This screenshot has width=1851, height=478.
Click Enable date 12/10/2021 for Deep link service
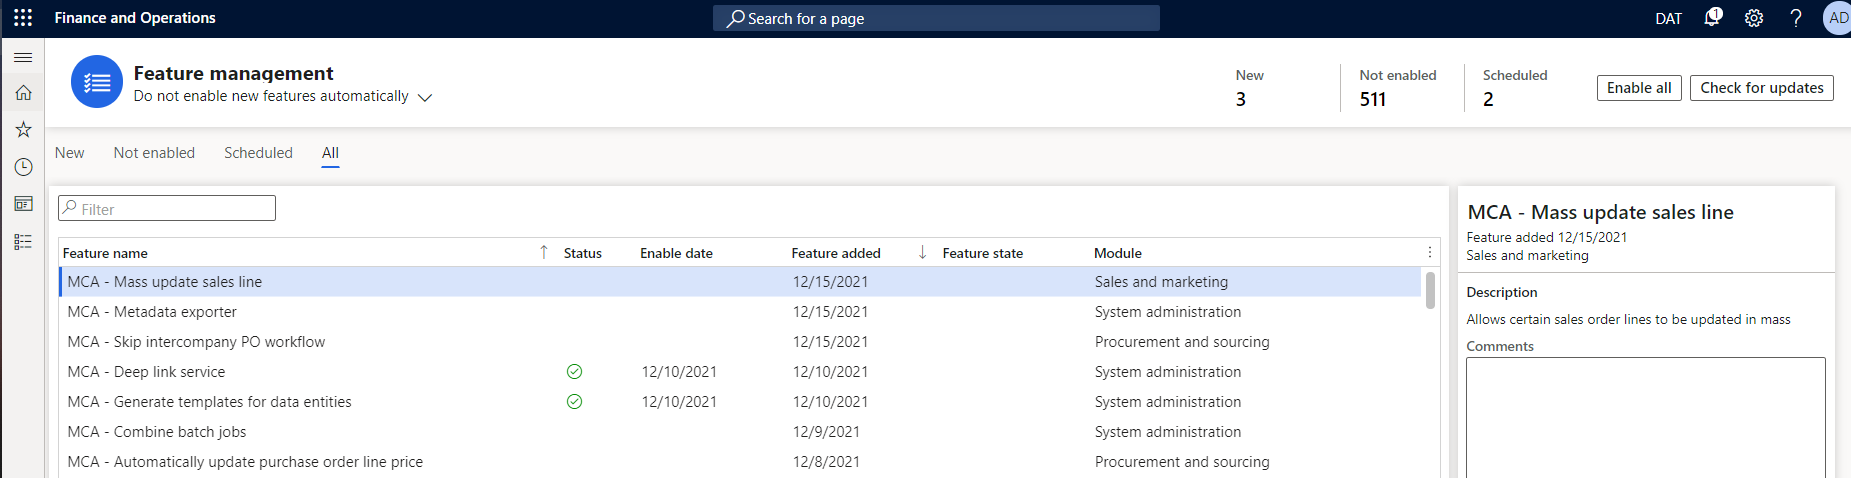point(679,372)
